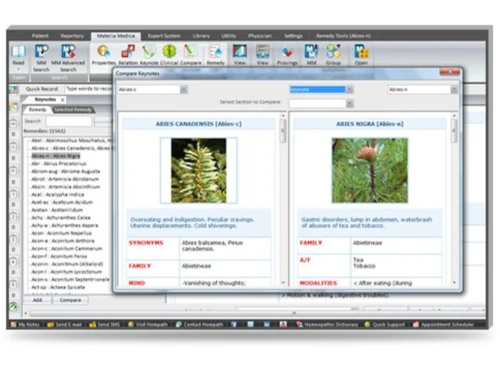Click the Abies canadensis plant image
Image resolution: width=500 pixels, height=375 pixels.
coord(199,170)
